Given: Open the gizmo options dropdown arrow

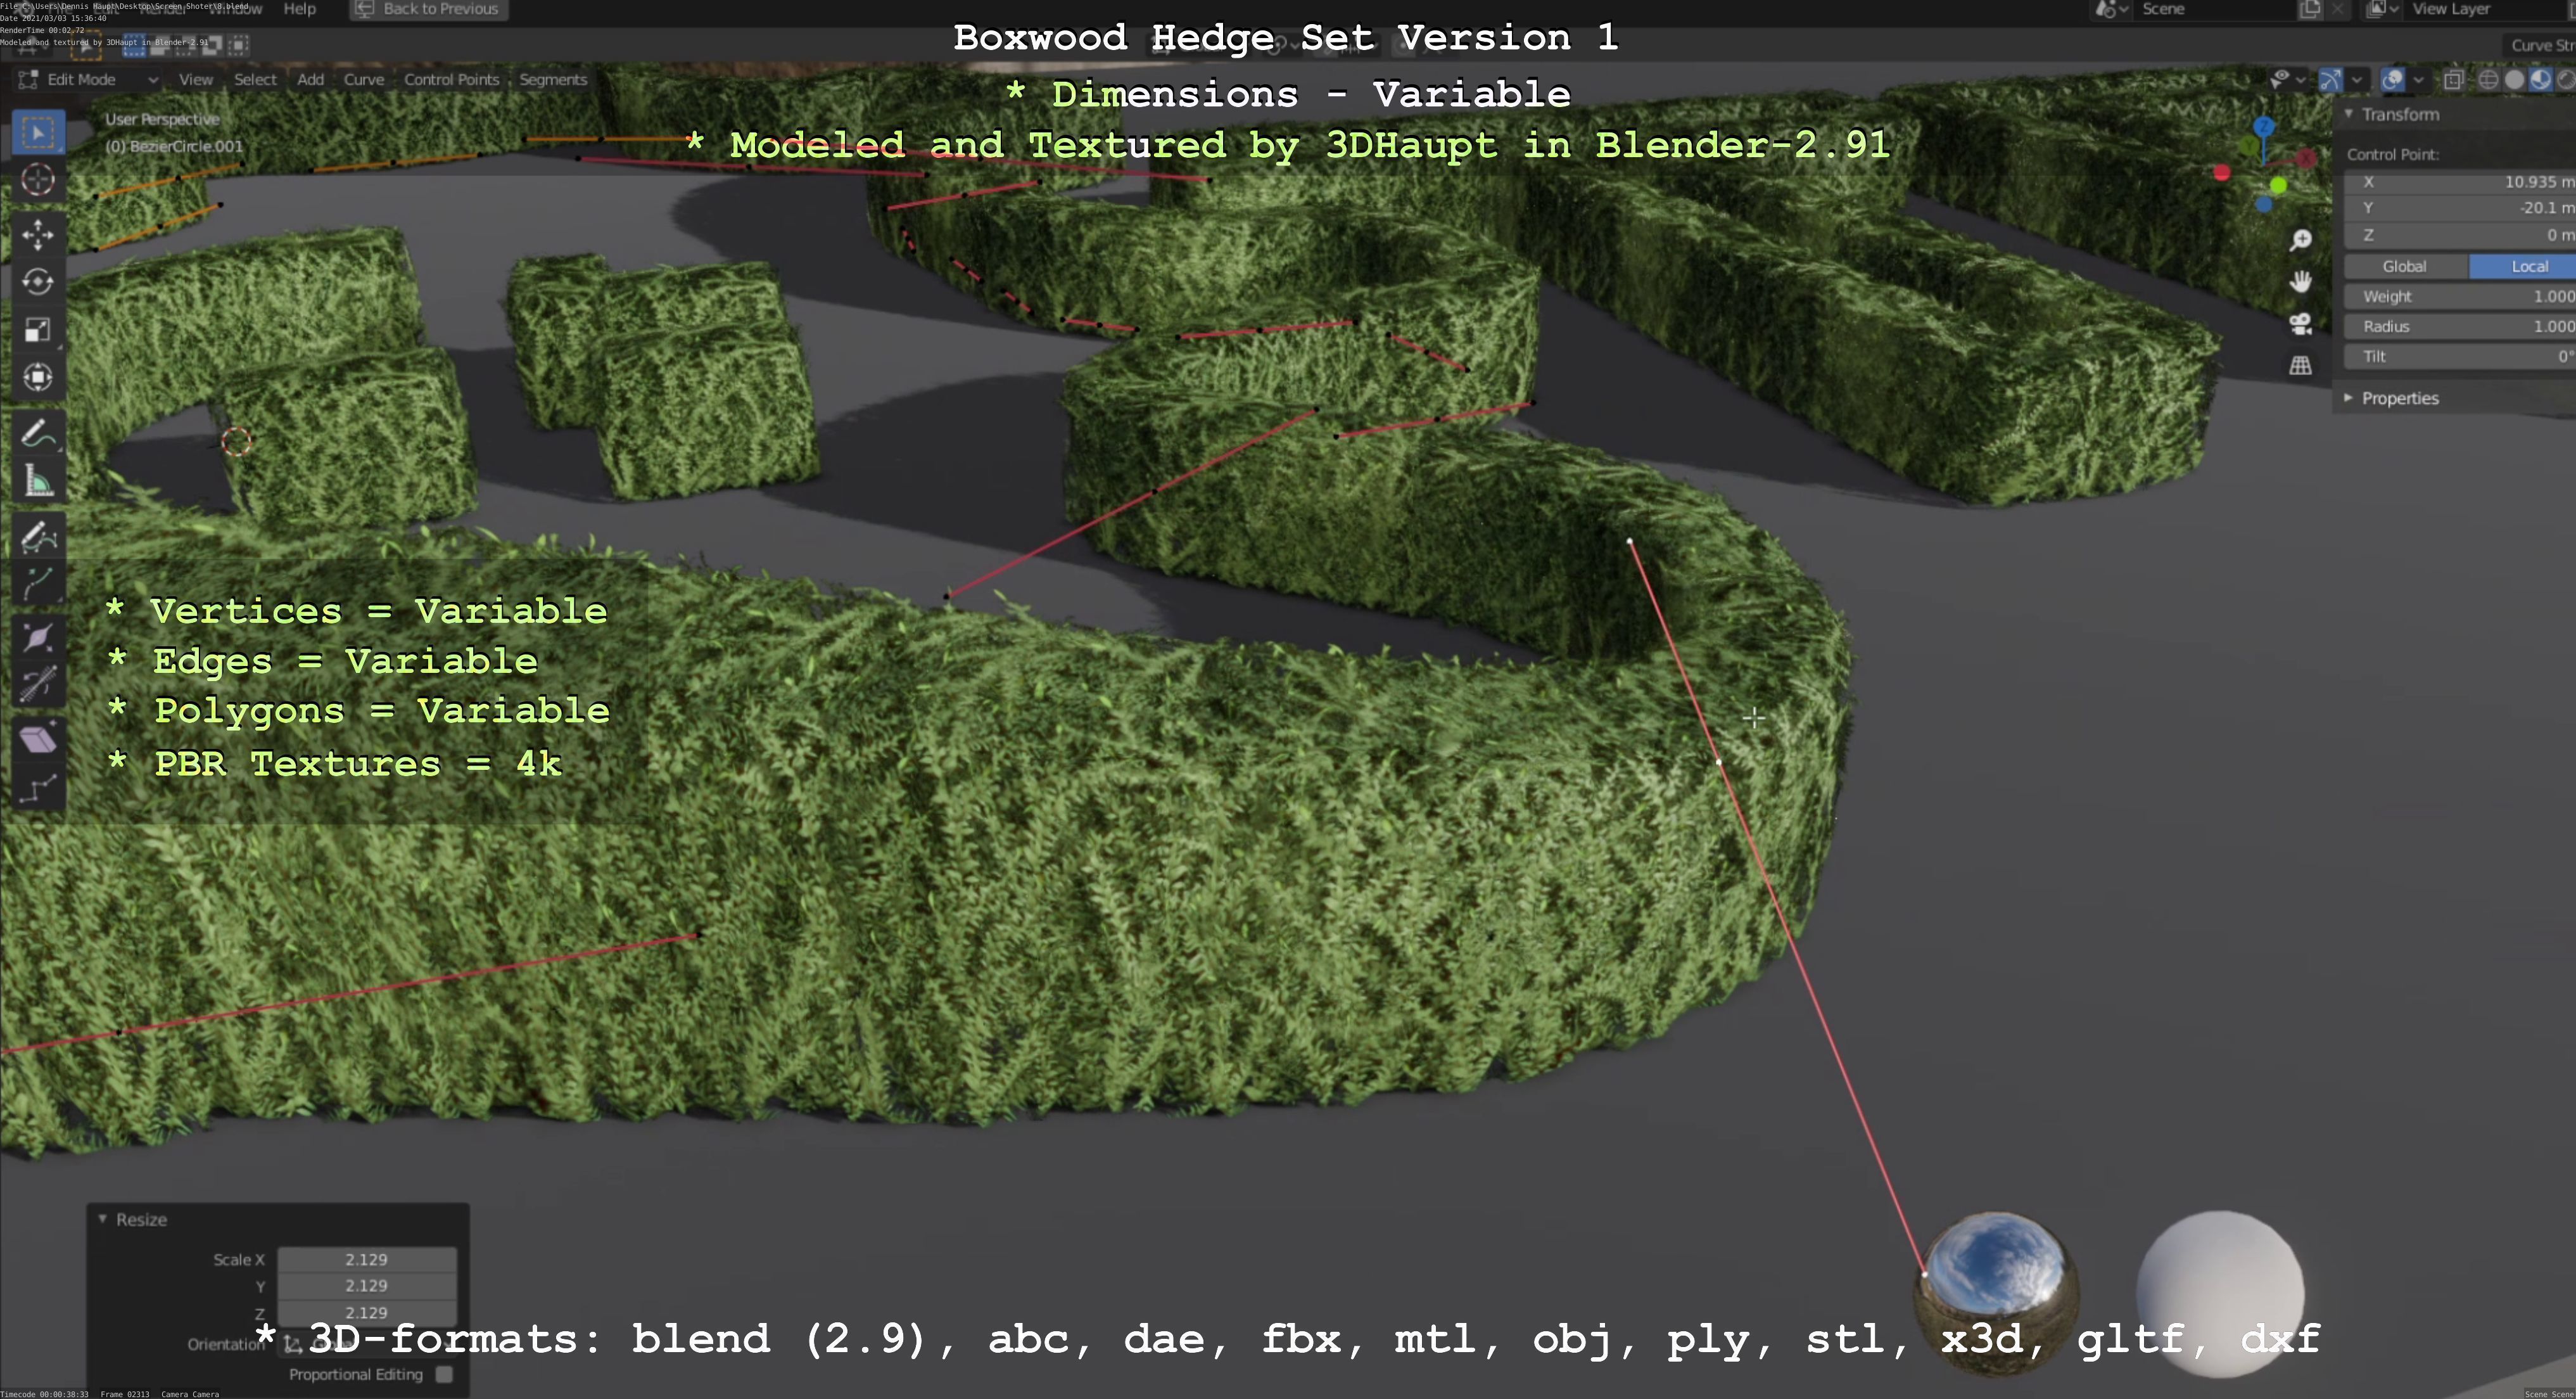Looking at the screenshot, I should pos(2357,80).
